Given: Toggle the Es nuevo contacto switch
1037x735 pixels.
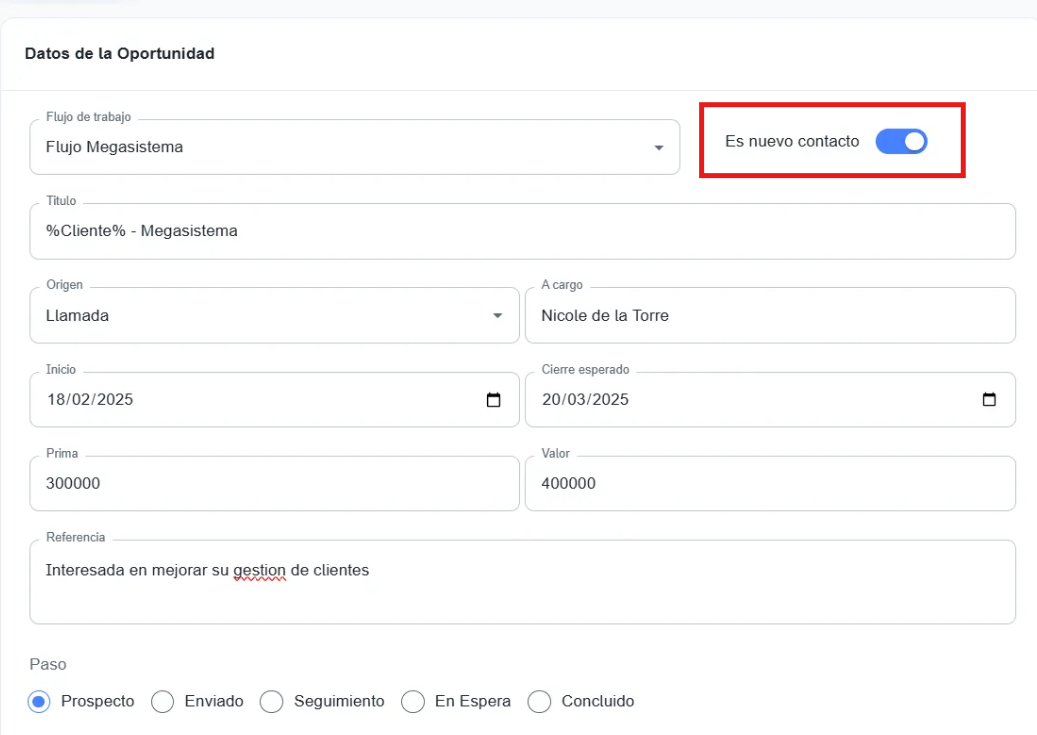Looking at the screenshot, I should point(901,142).
